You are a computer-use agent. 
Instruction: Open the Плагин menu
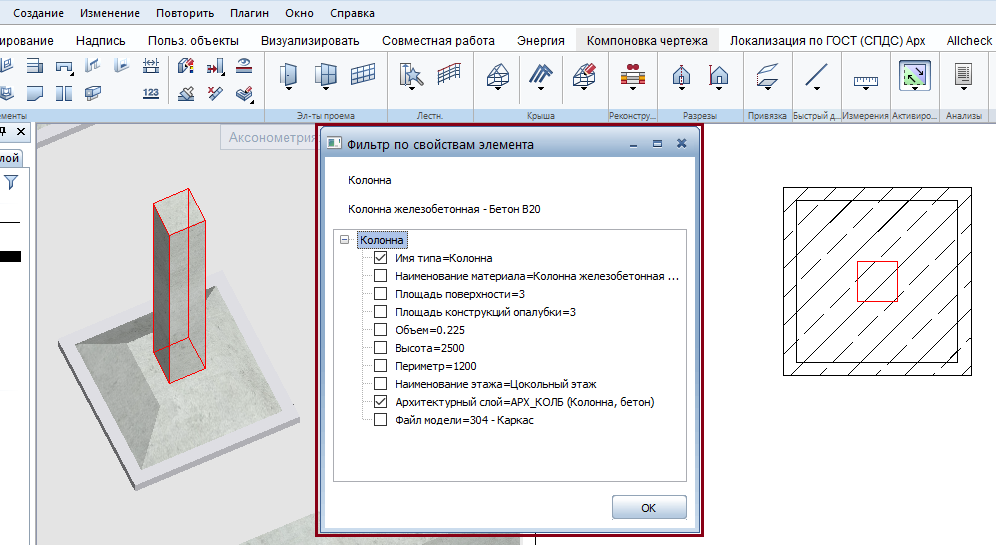(249, 13)
